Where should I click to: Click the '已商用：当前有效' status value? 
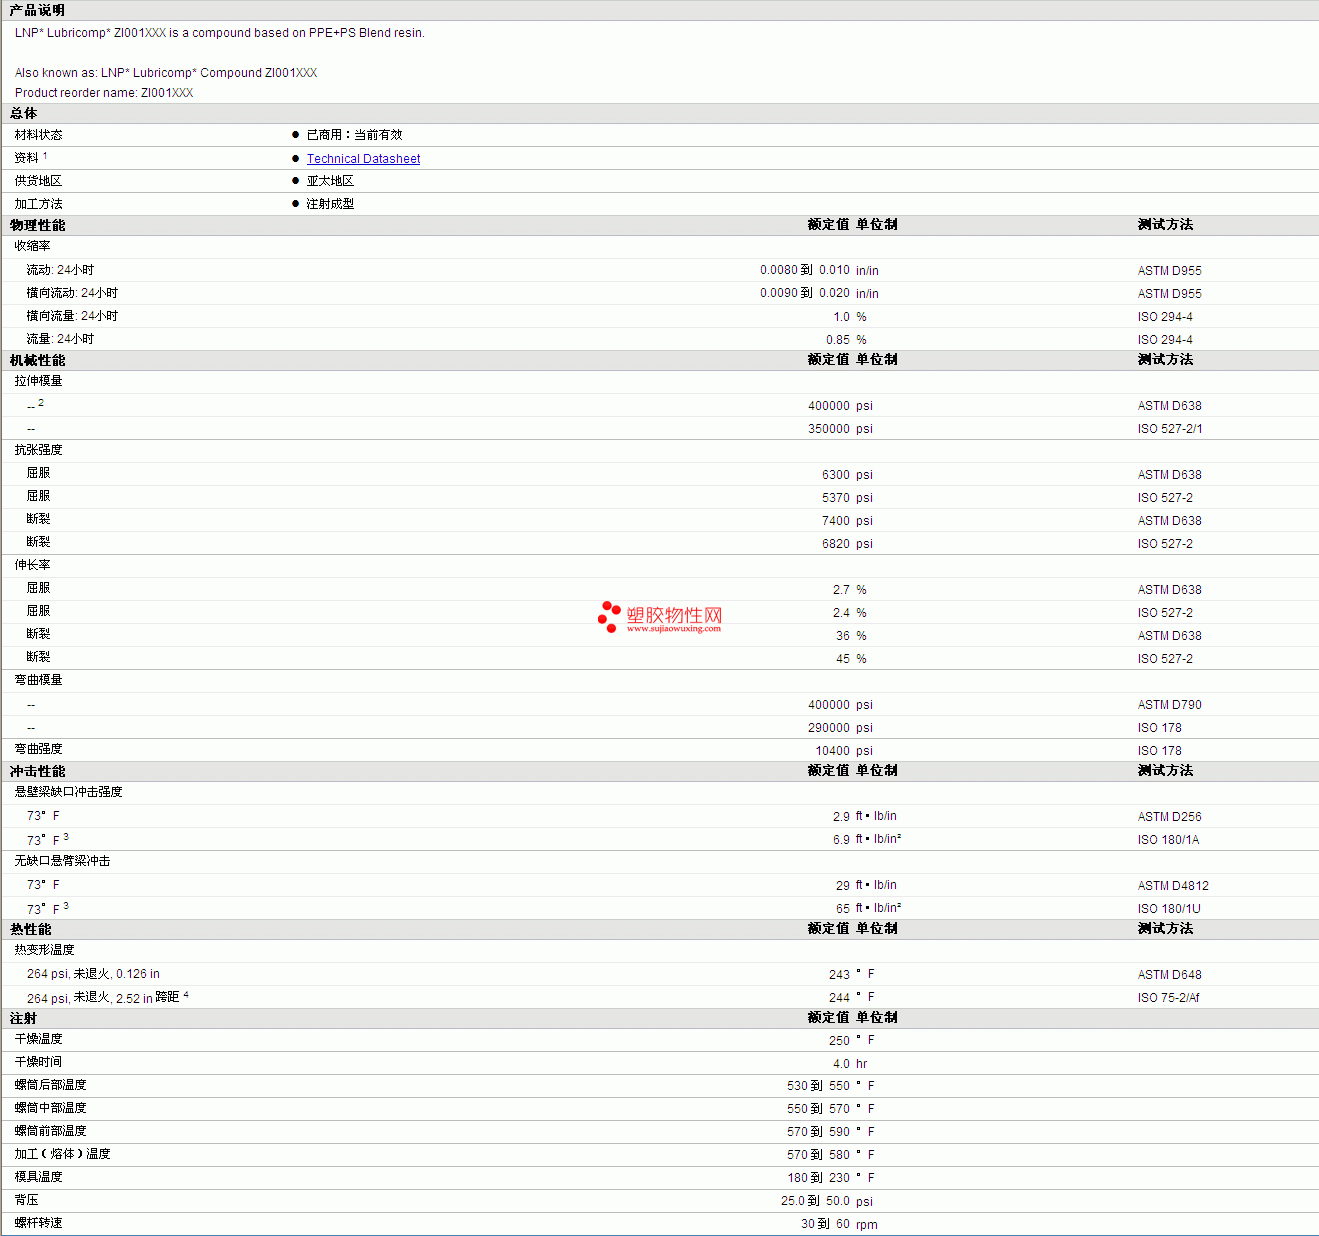tap(354, 135)
